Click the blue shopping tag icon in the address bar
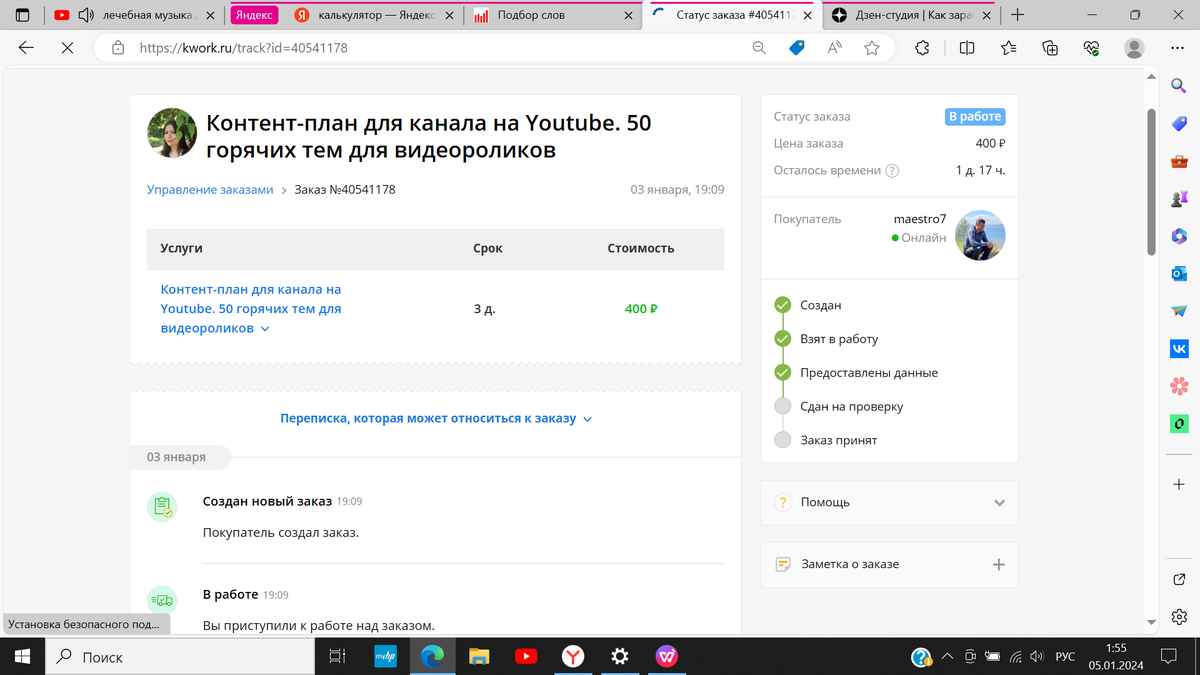Screen dimensions: 1200x675 tap(797, 47)
